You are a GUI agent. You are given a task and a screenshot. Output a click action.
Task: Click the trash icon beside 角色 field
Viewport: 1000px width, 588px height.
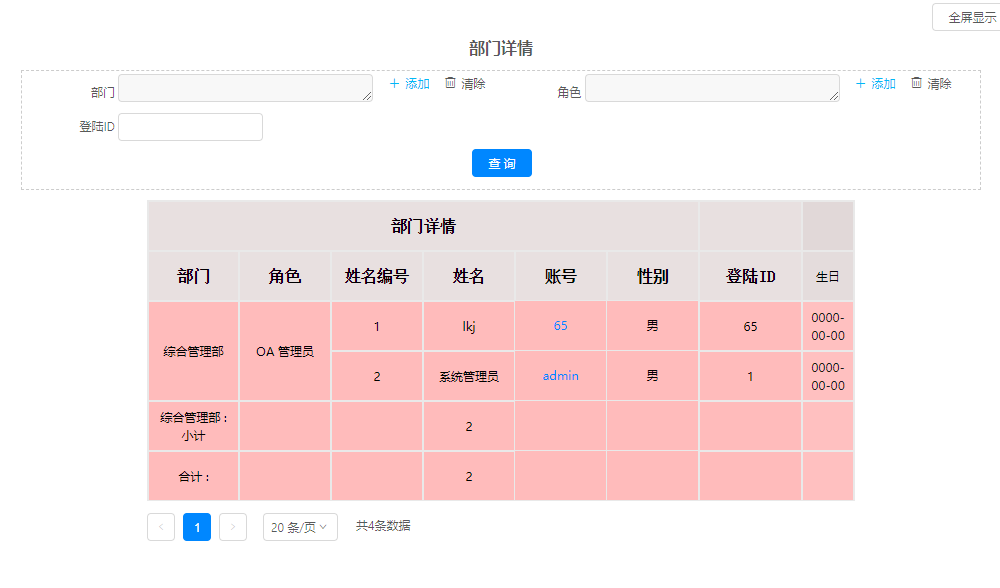(x=916, y=83)
